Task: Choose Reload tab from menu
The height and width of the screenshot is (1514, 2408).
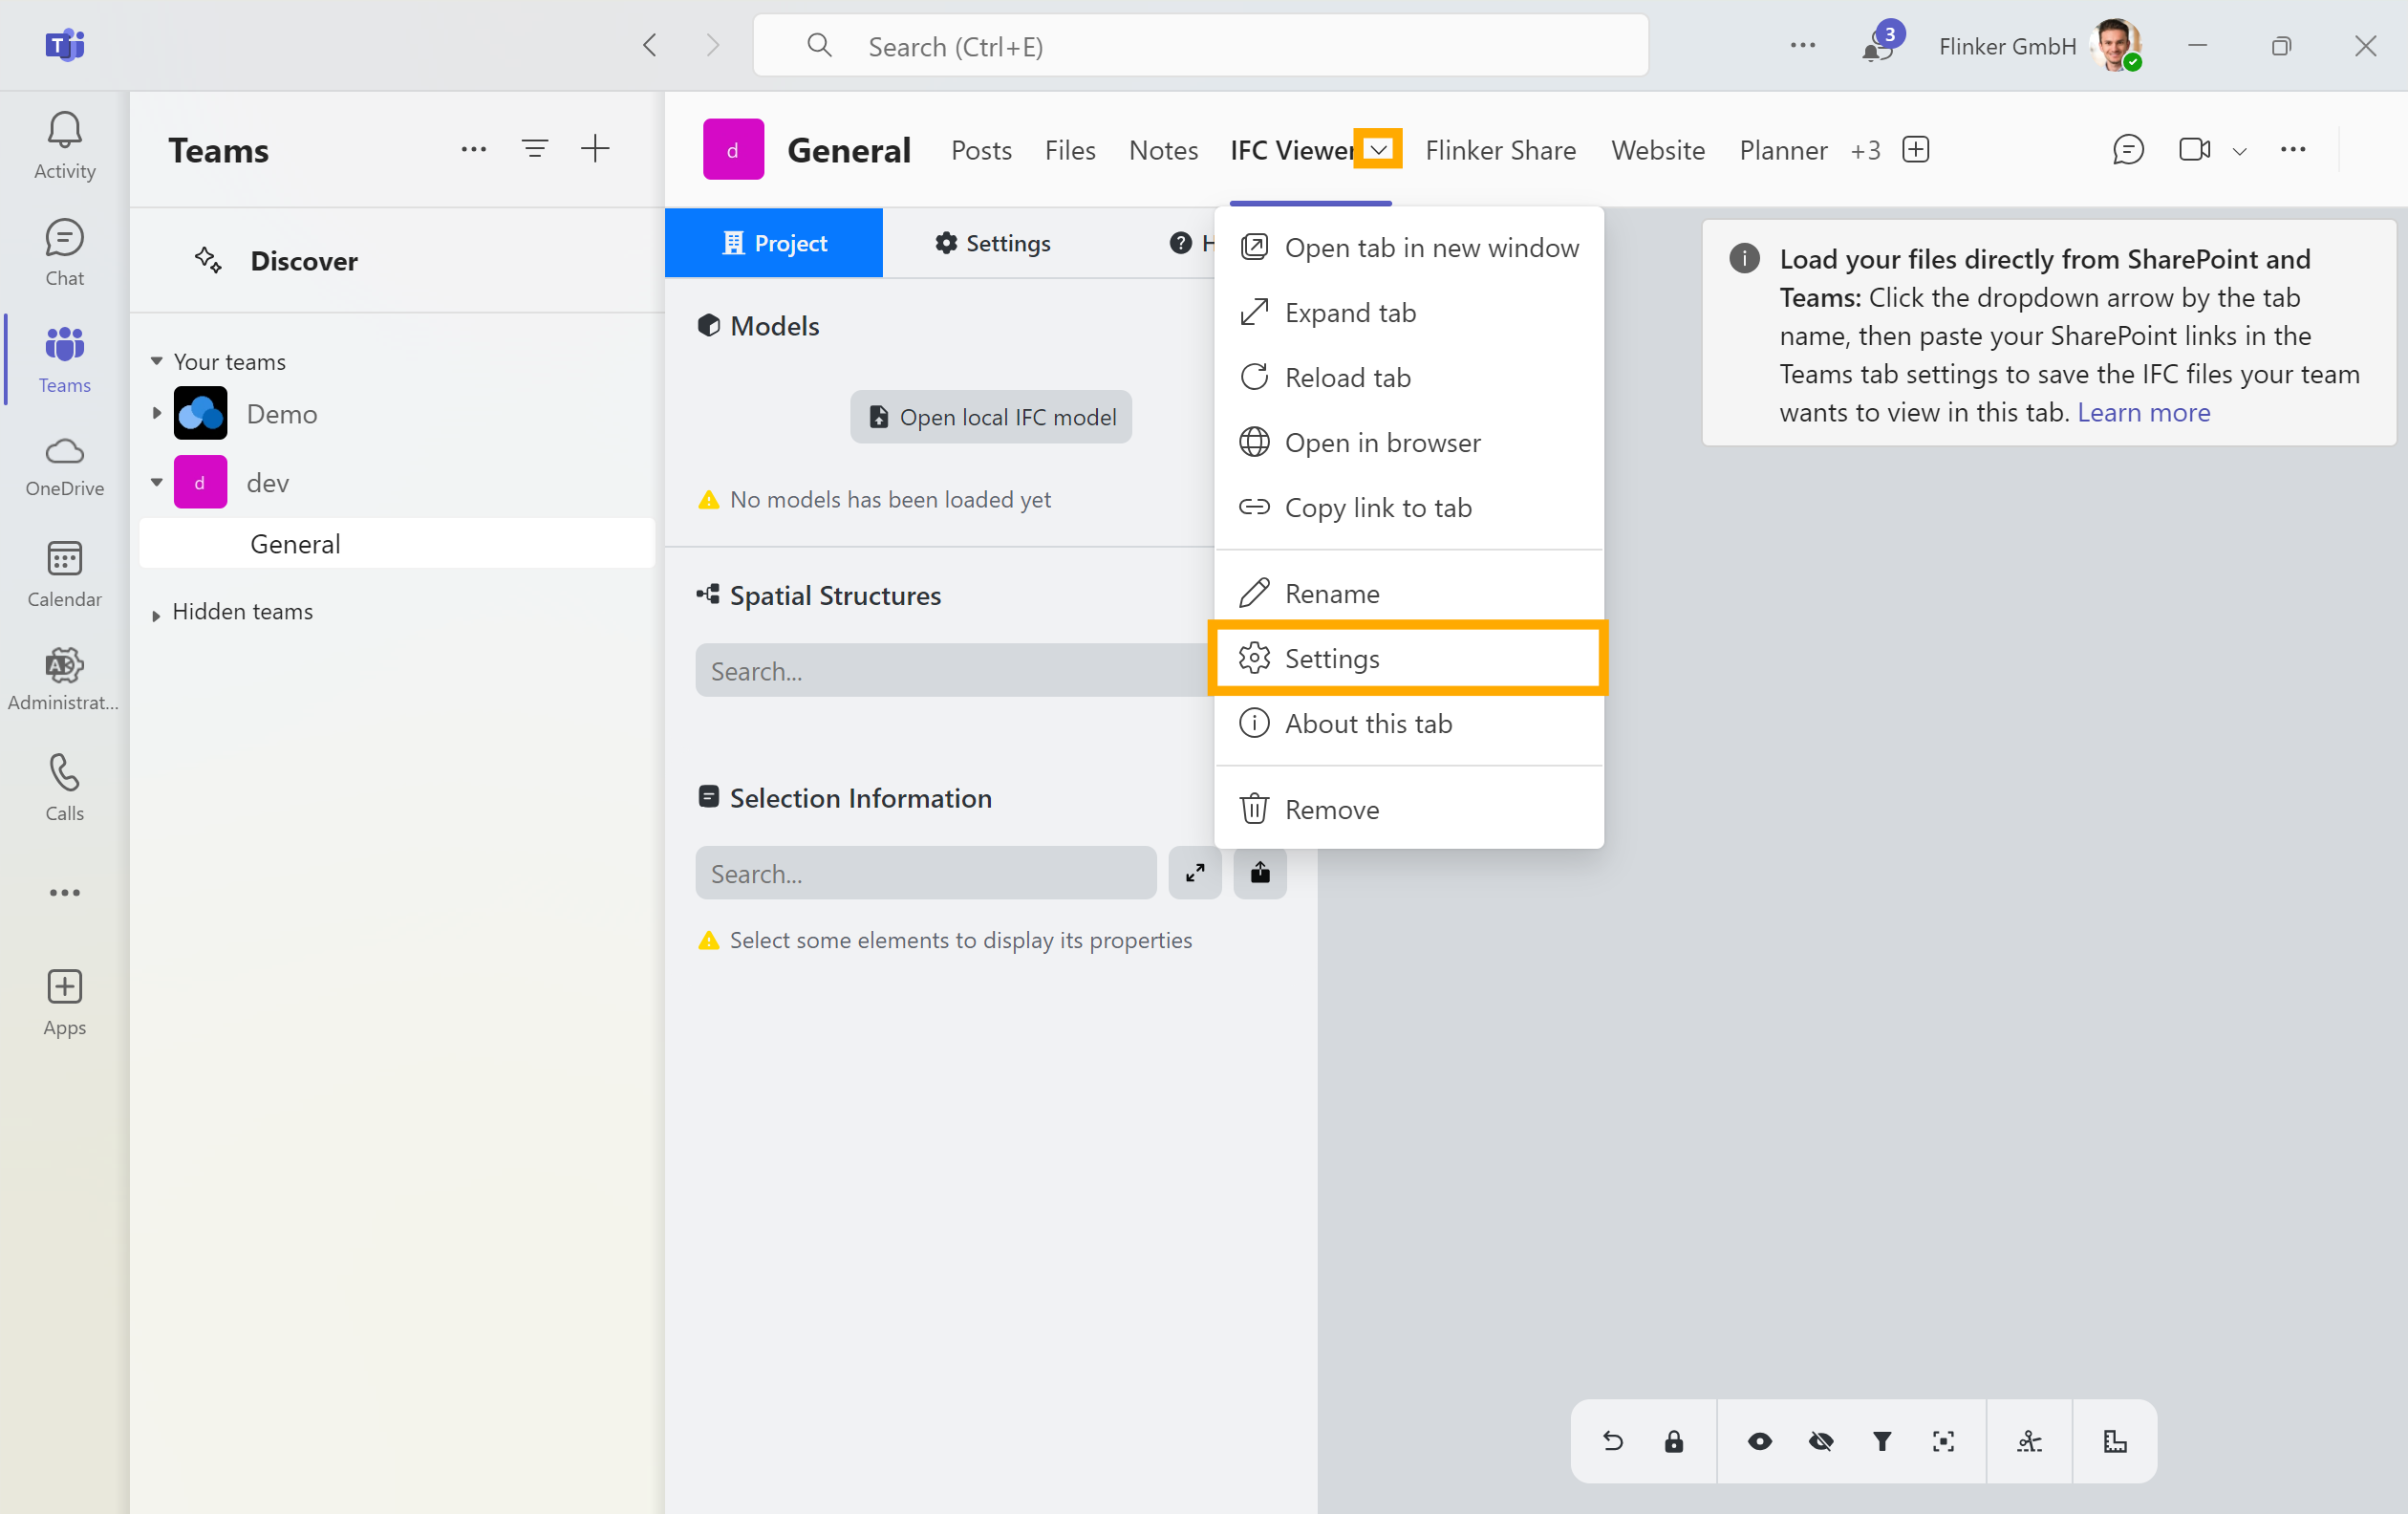Action: pyautogui.click(x=1409, y=377)
